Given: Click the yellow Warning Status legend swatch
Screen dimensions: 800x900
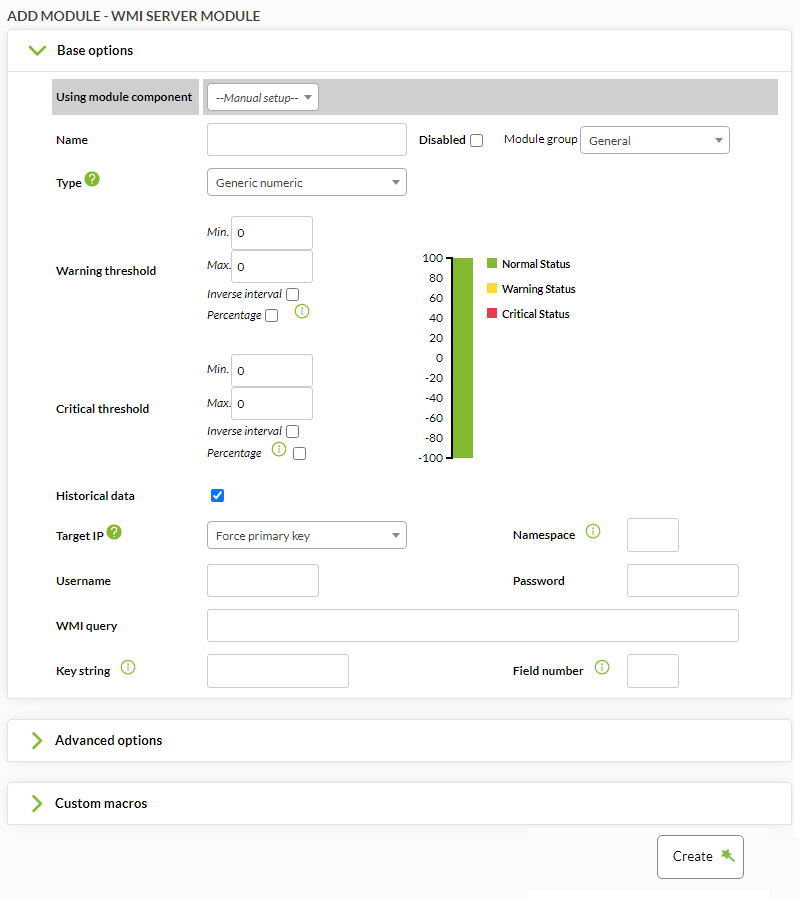Looking at the screenshot, I should point(492,288).
